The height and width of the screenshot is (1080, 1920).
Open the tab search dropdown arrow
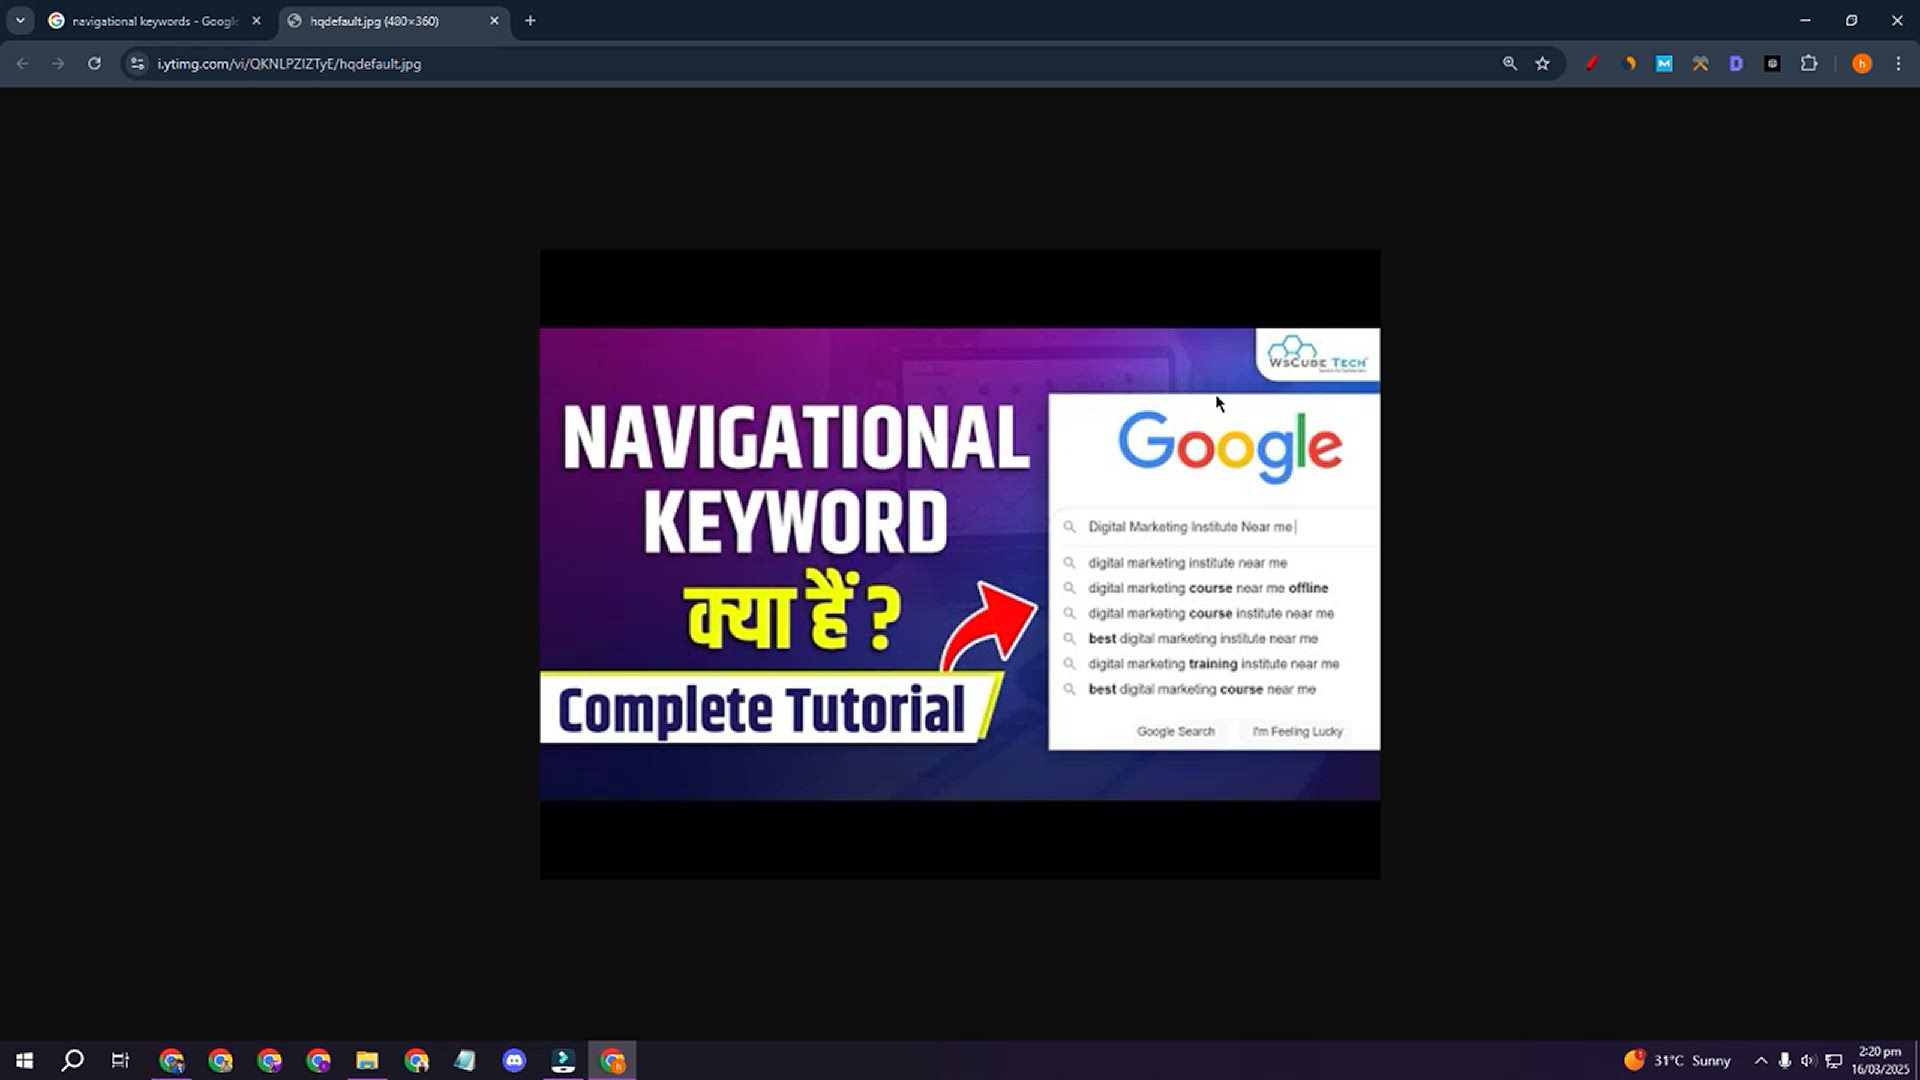pos(20,20)
